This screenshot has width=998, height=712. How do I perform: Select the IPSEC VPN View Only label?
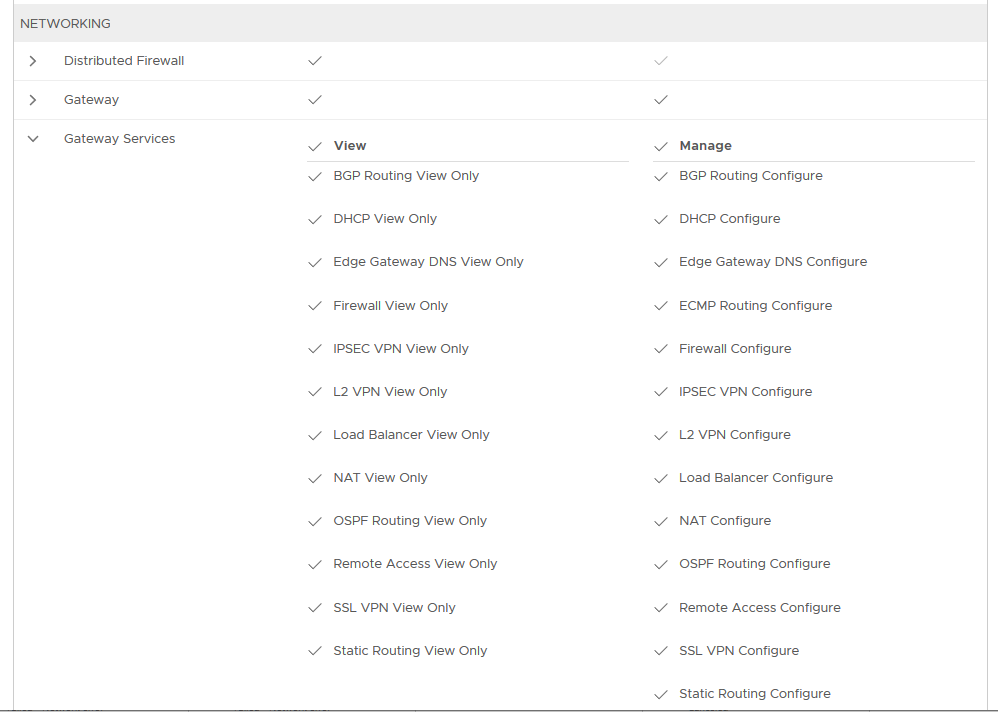400,349
